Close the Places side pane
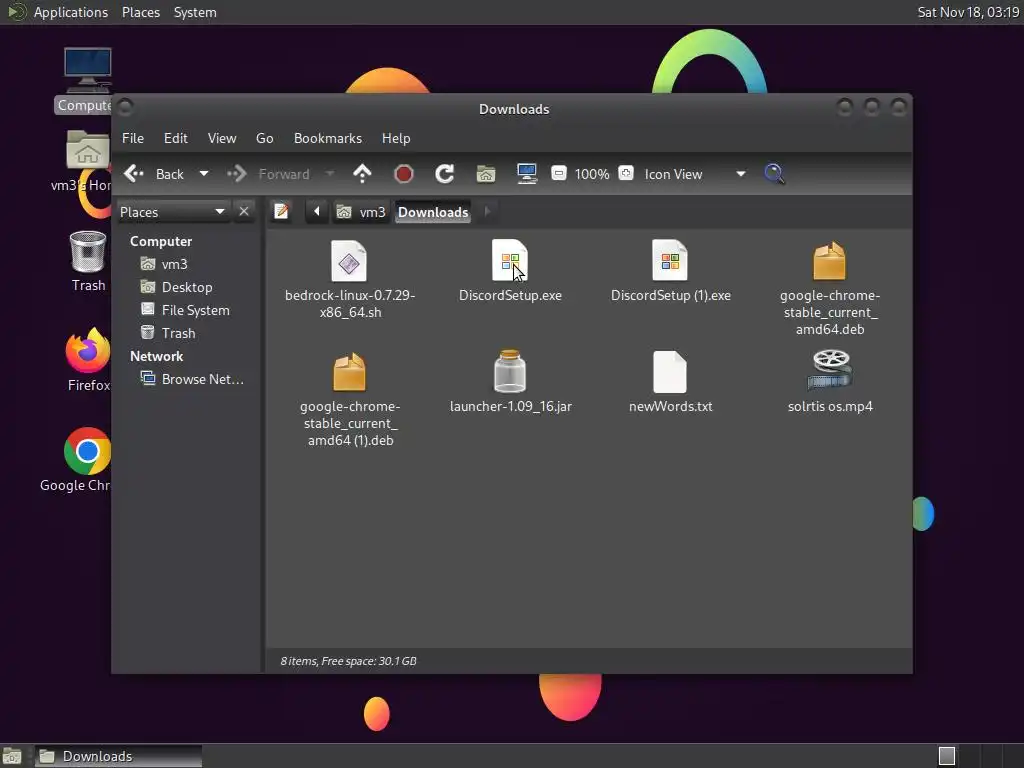 pyautogui.click(x=244, y=212)
